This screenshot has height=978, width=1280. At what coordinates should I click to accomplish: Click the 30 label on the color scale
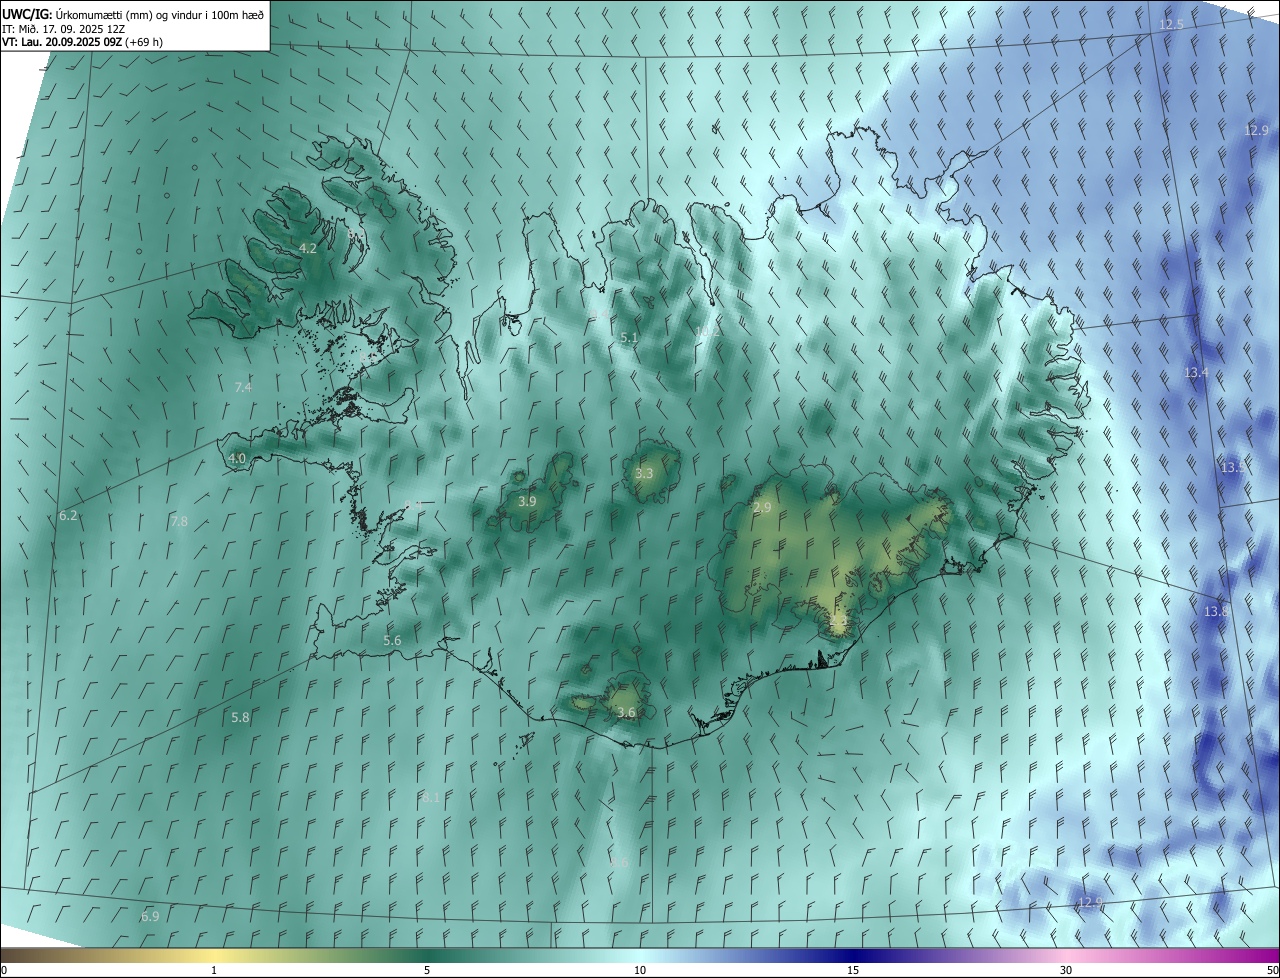(1066, 971)
